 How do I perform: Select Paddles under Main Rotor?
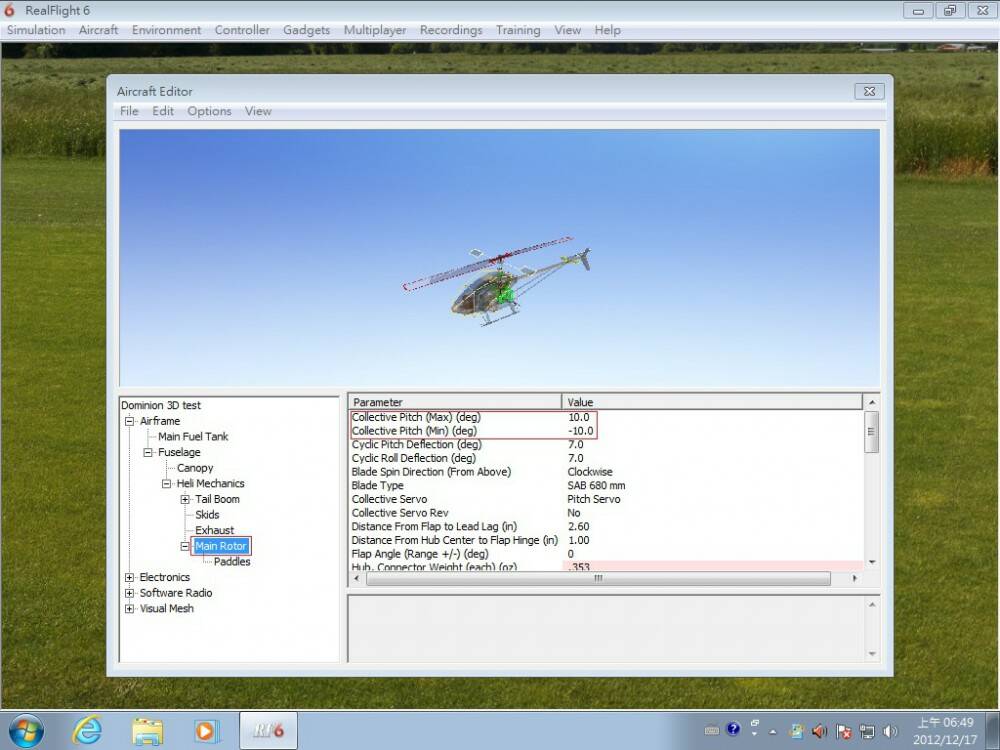232,562
